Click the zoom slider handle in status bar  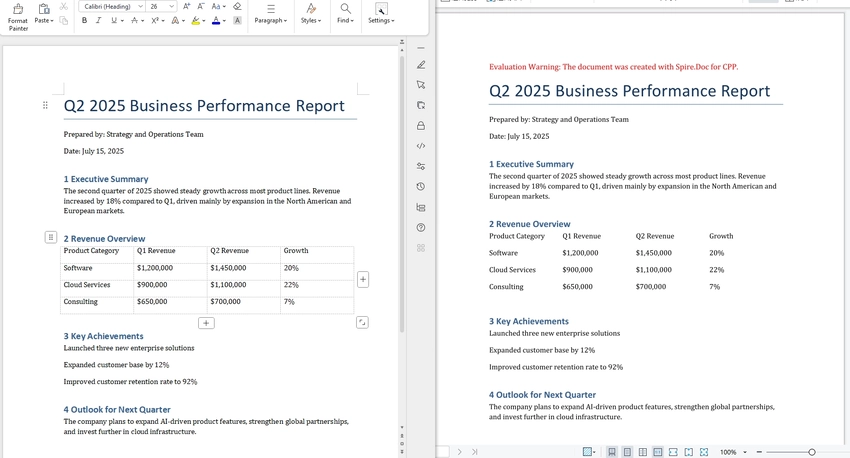[x=811, y=452]
